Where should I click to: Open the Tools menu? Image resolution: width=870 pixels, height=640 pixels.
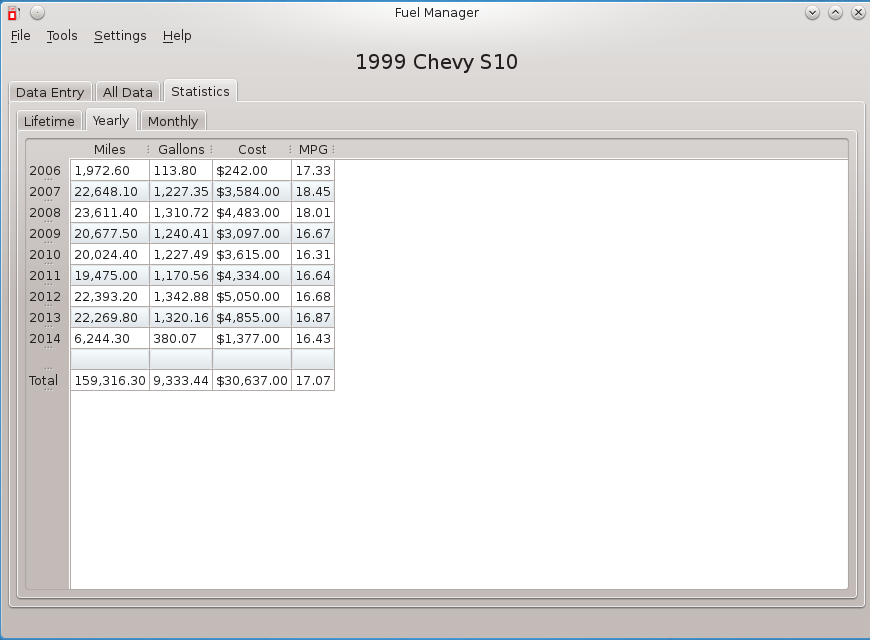62,36
